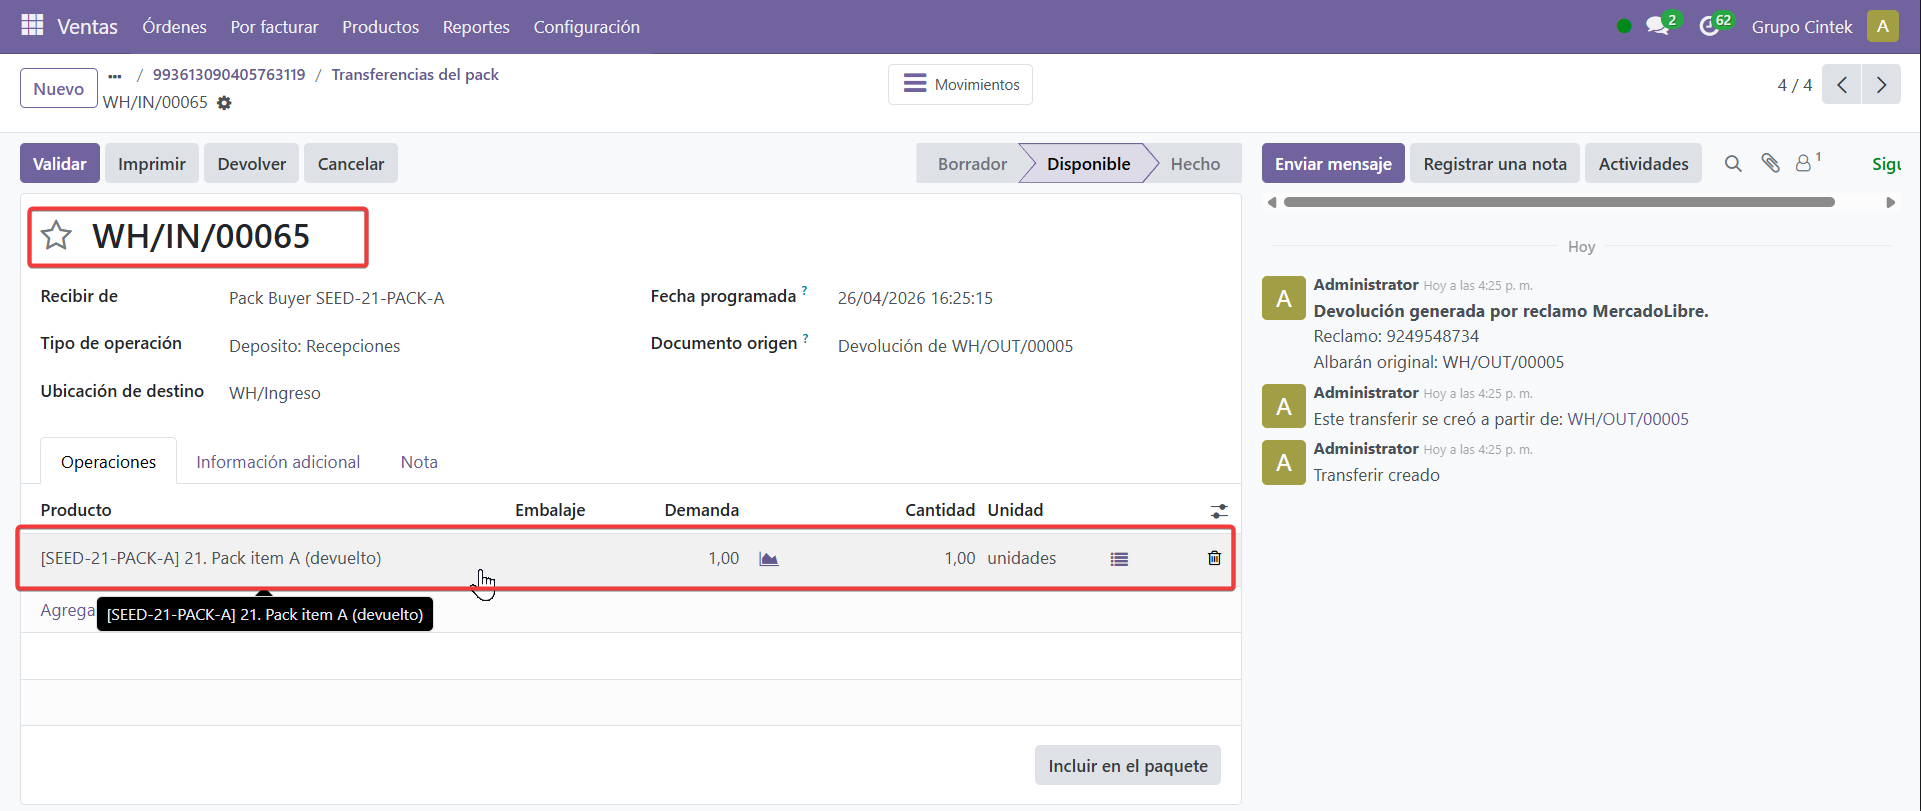The image size is (1921, 811).
Task: Go to next record arrow
Action: tap(1881, 85)
